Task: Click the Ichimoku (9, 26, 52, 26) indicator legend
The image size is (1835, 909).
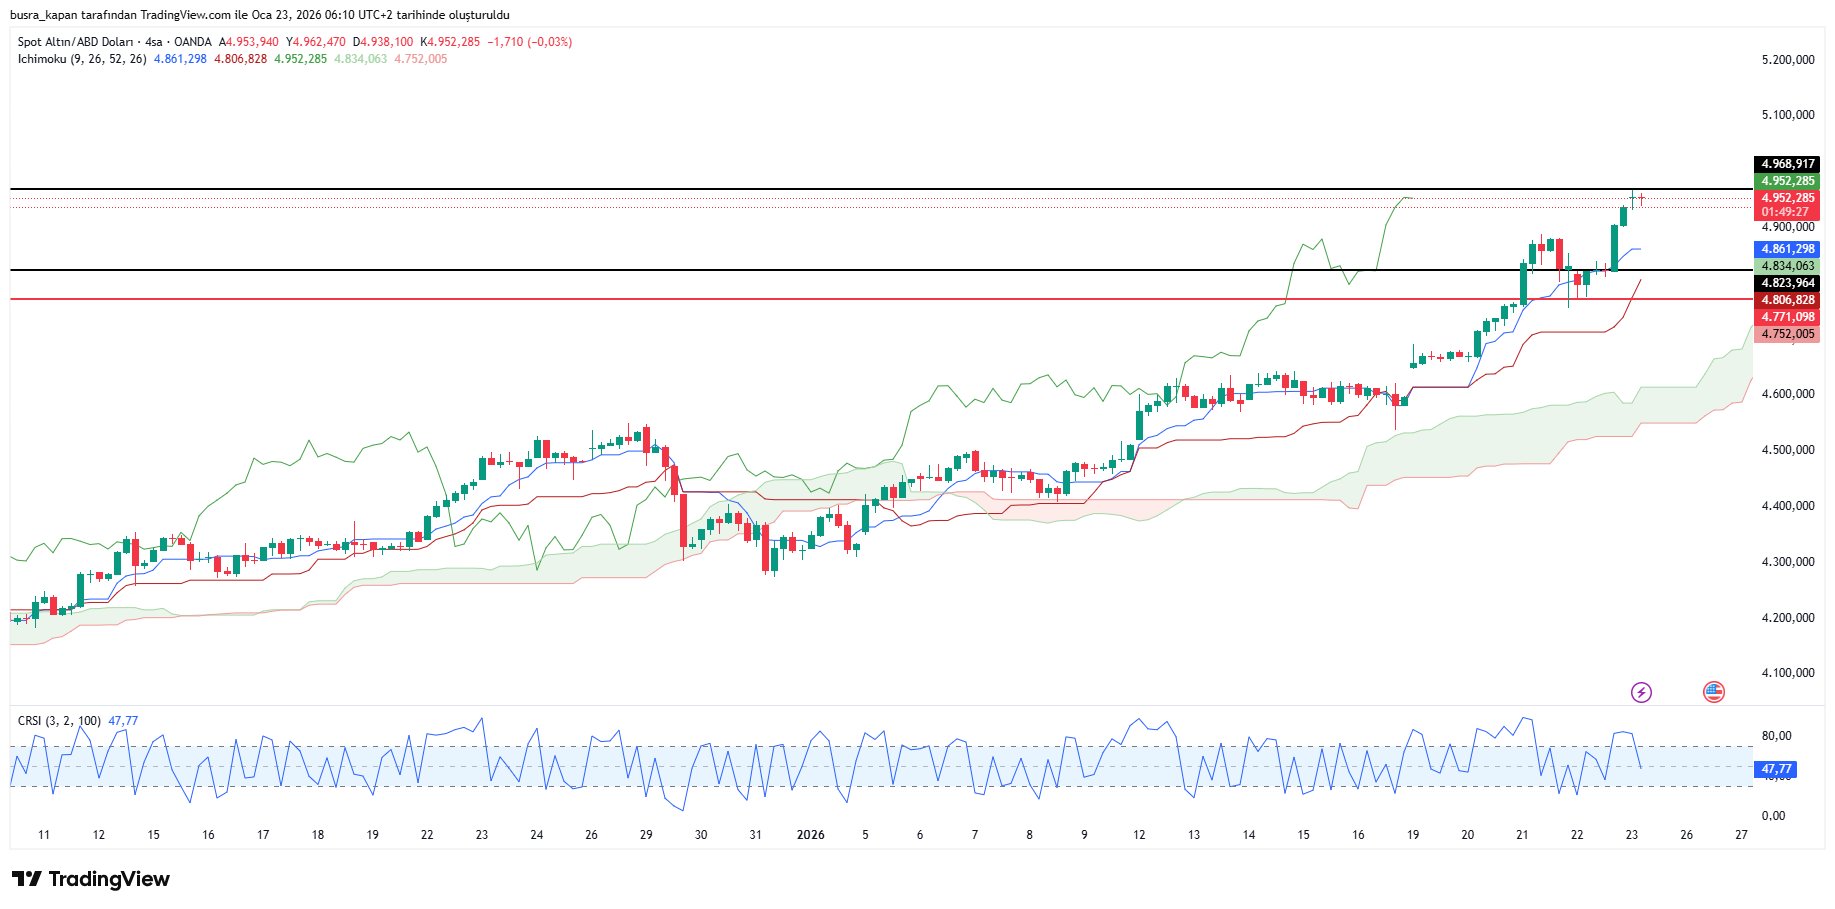Action: (82, 59)
